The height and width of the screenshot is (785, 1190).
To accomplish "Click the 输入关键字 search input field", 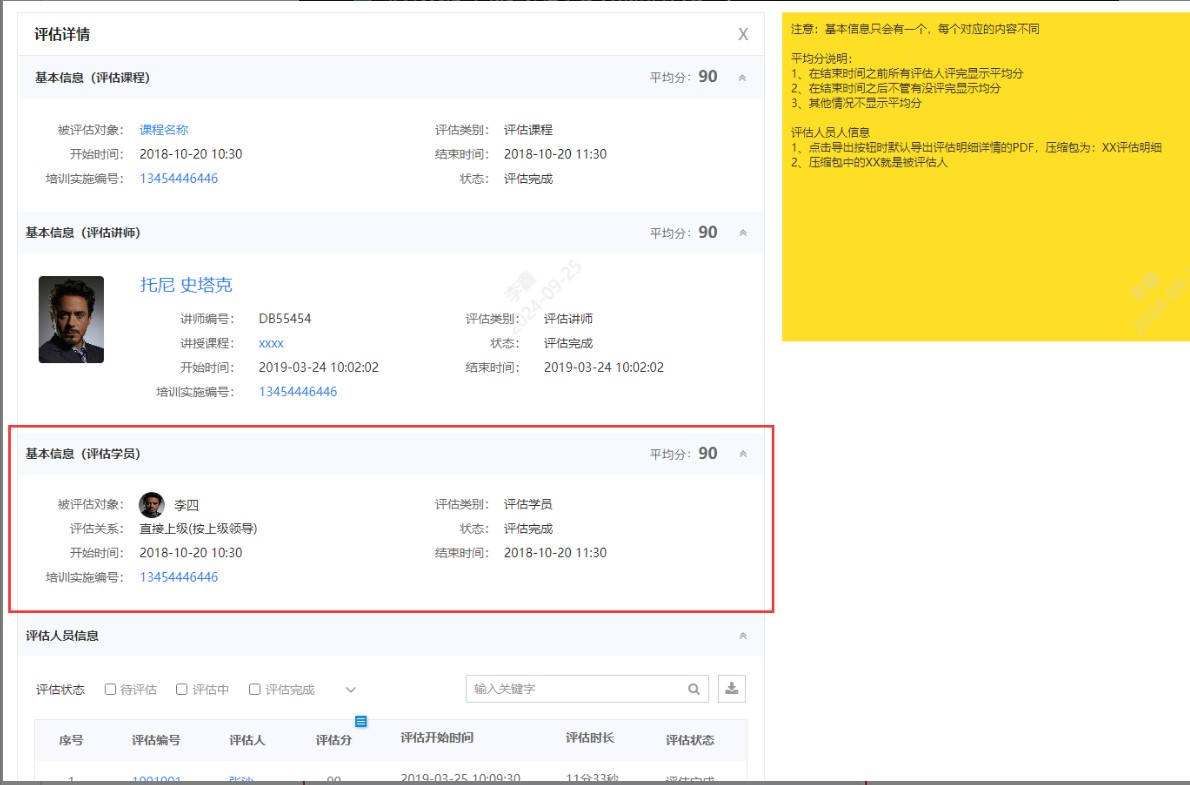I will coord(560,688).
